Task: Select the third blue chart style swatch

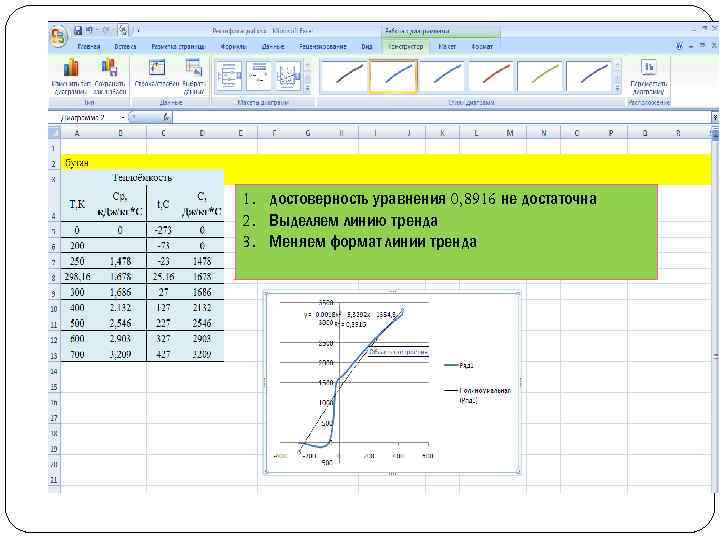Action: coord(443,76)
